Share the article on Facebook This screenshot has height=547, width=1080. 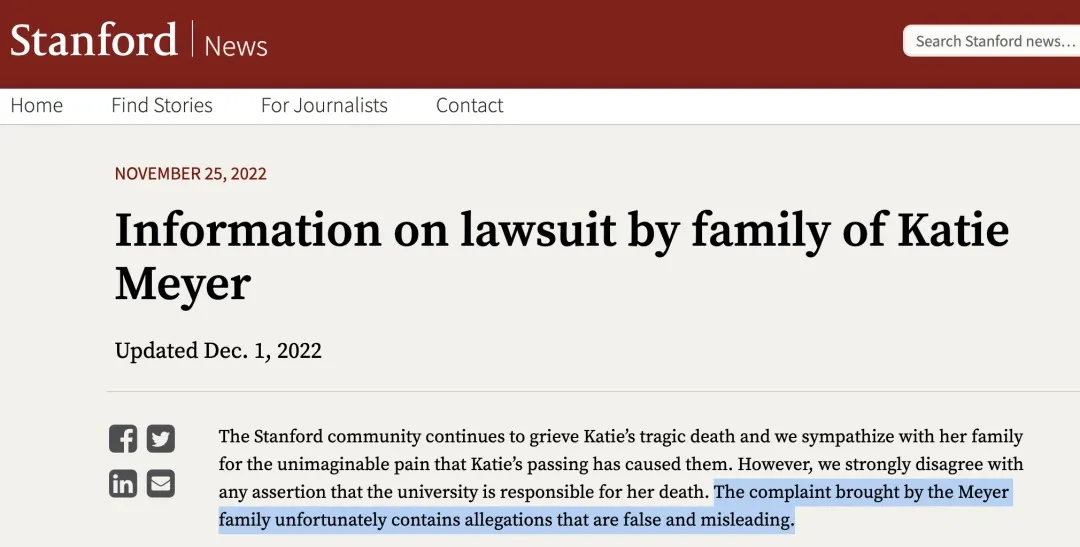coord(123,439)
